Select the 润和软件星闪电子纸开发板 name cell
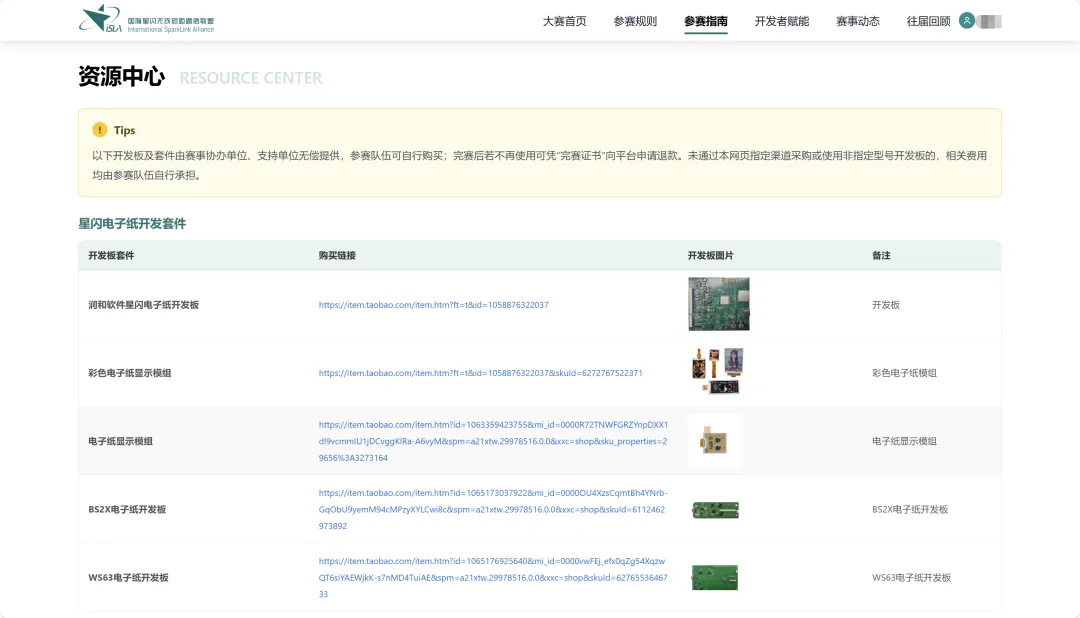 [143, 305]
